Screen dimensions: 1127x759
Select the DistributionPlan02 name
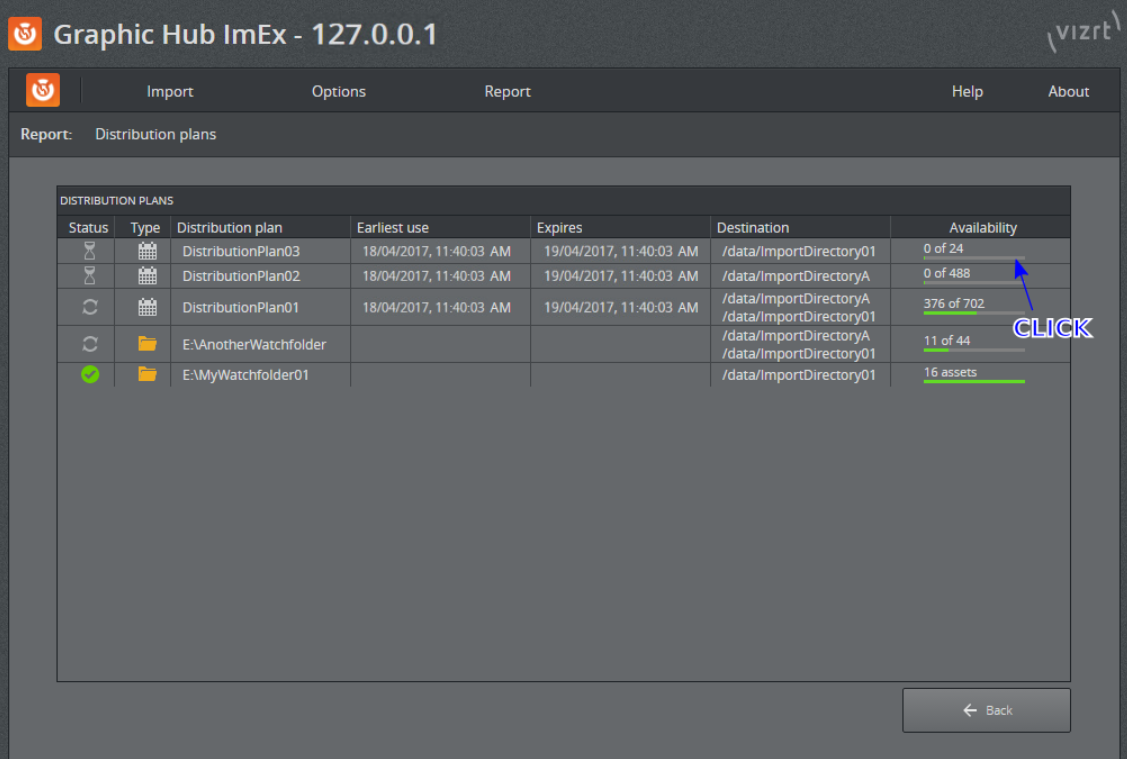click(241, 276)
